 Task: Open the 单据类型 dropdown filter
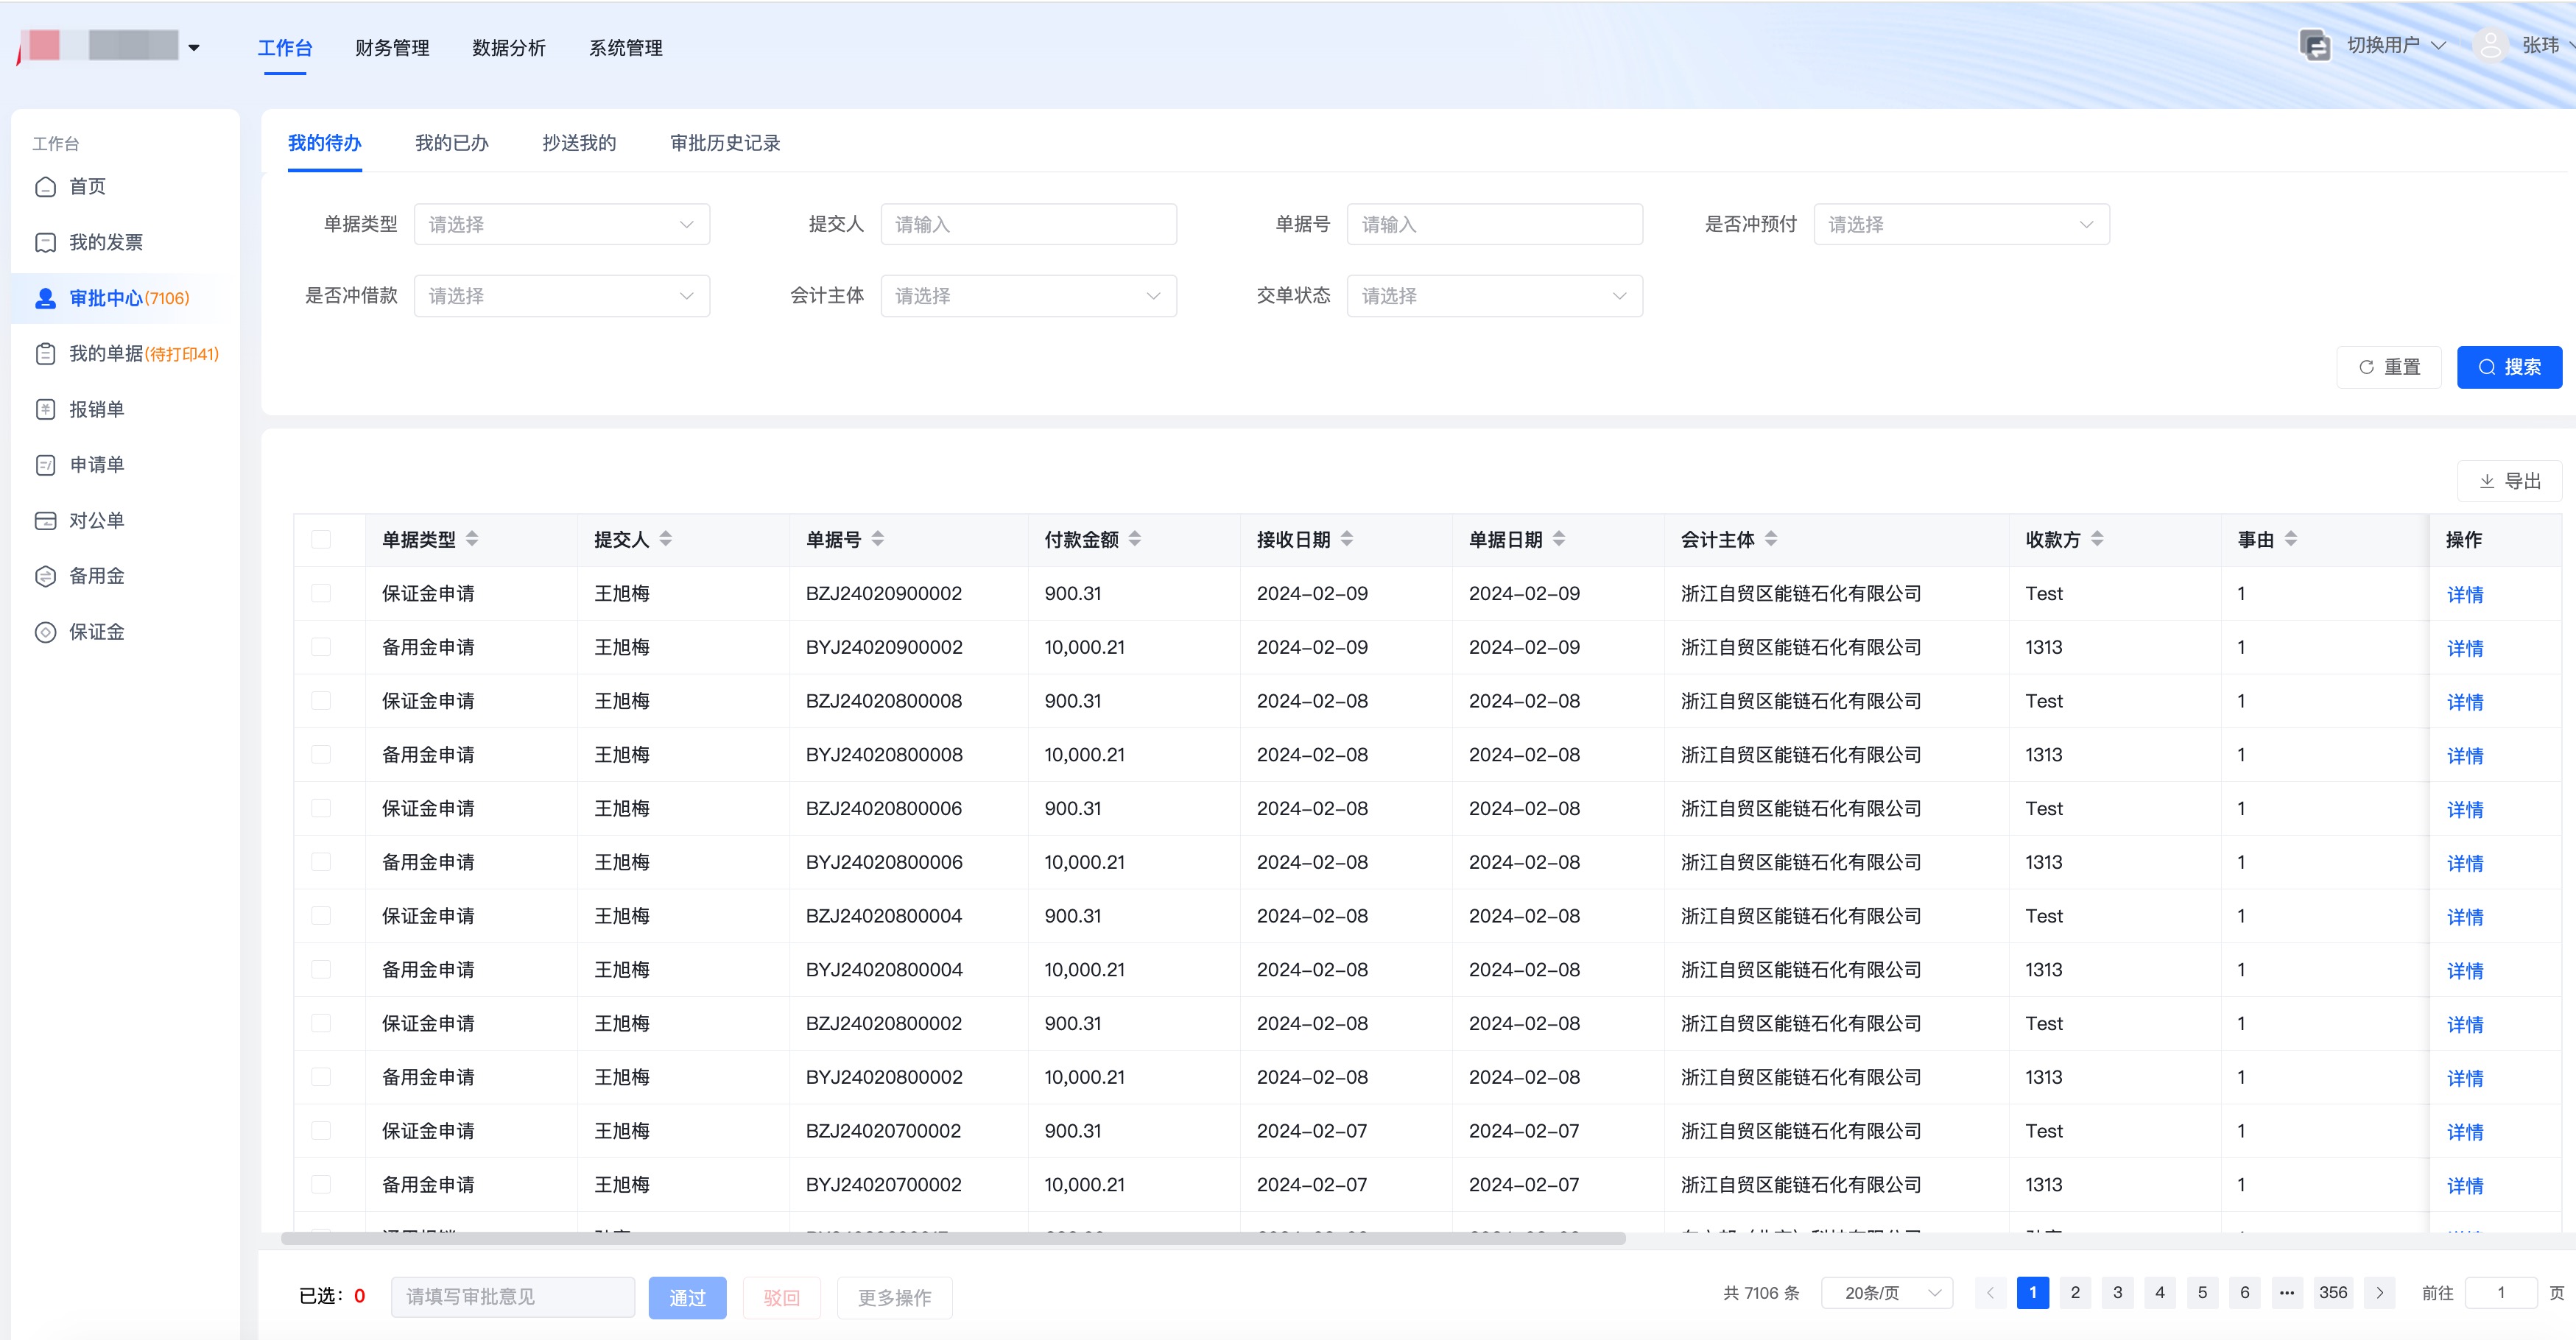tap(562, 225)
